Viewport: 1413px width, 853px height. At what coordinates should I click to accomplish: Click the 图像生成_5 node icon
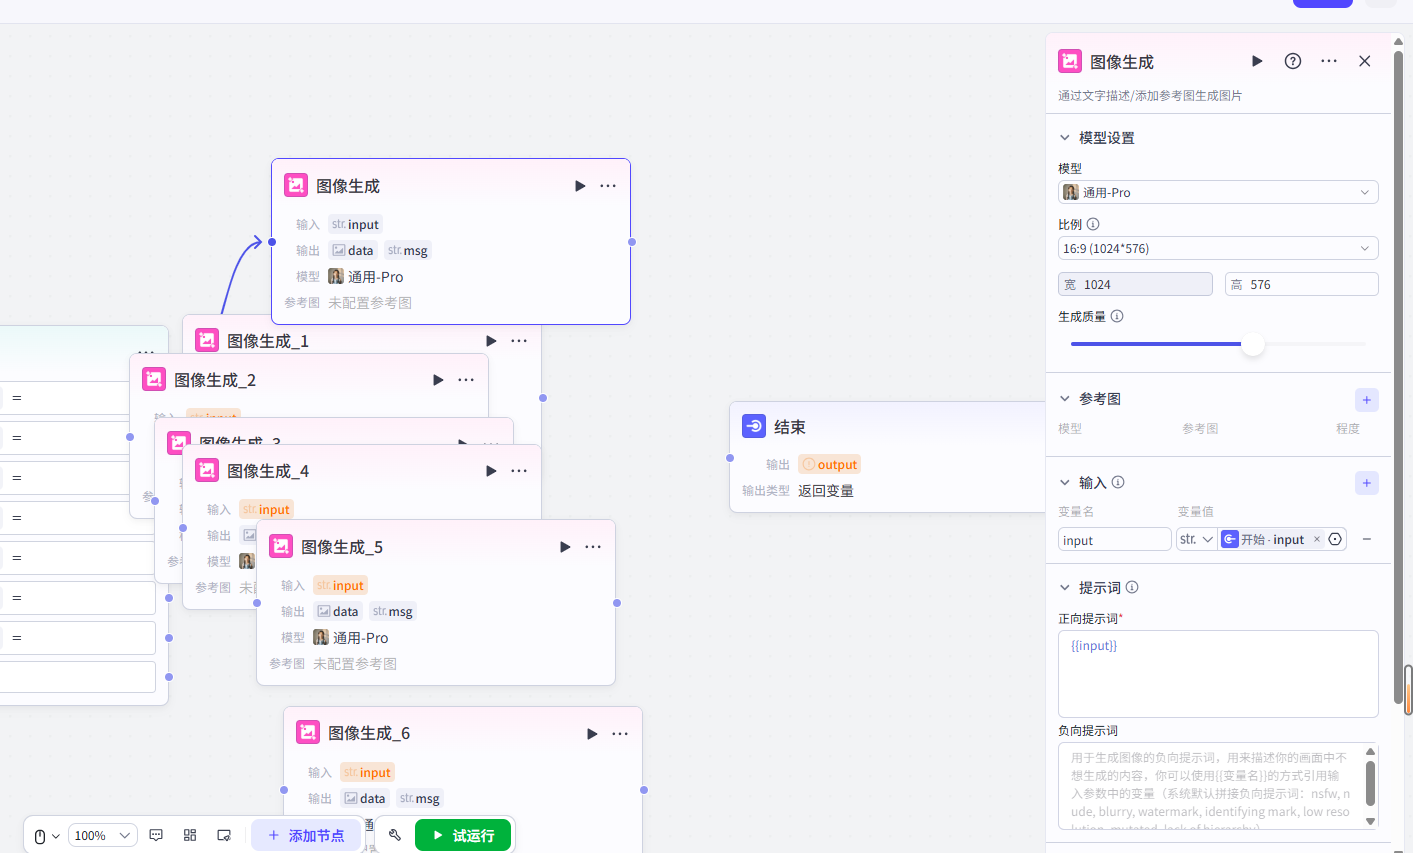click(x=281, y=546)
